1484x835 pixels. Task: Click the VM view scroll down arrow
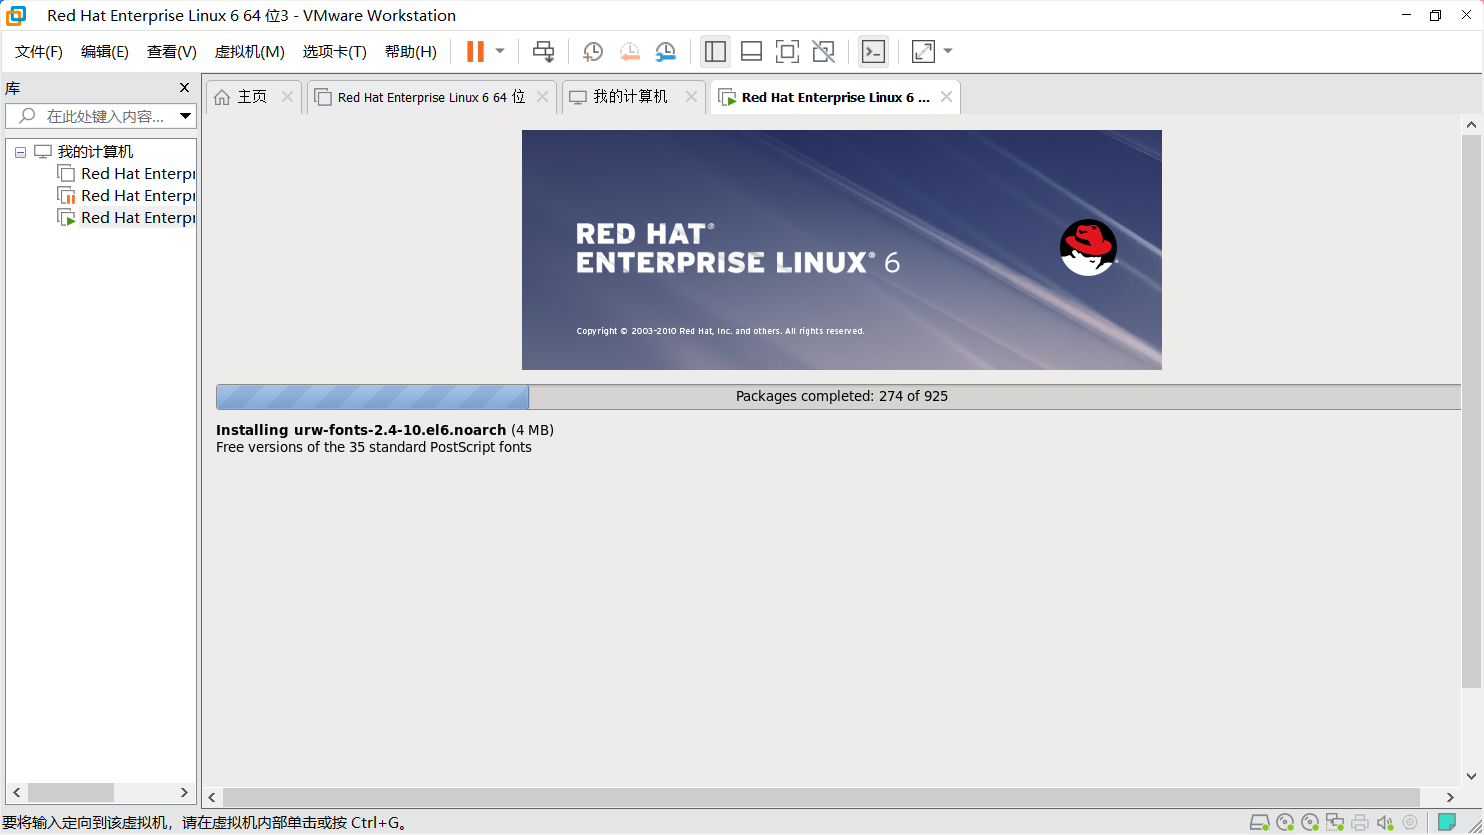pyautogui.click(x=1471, y=776)
